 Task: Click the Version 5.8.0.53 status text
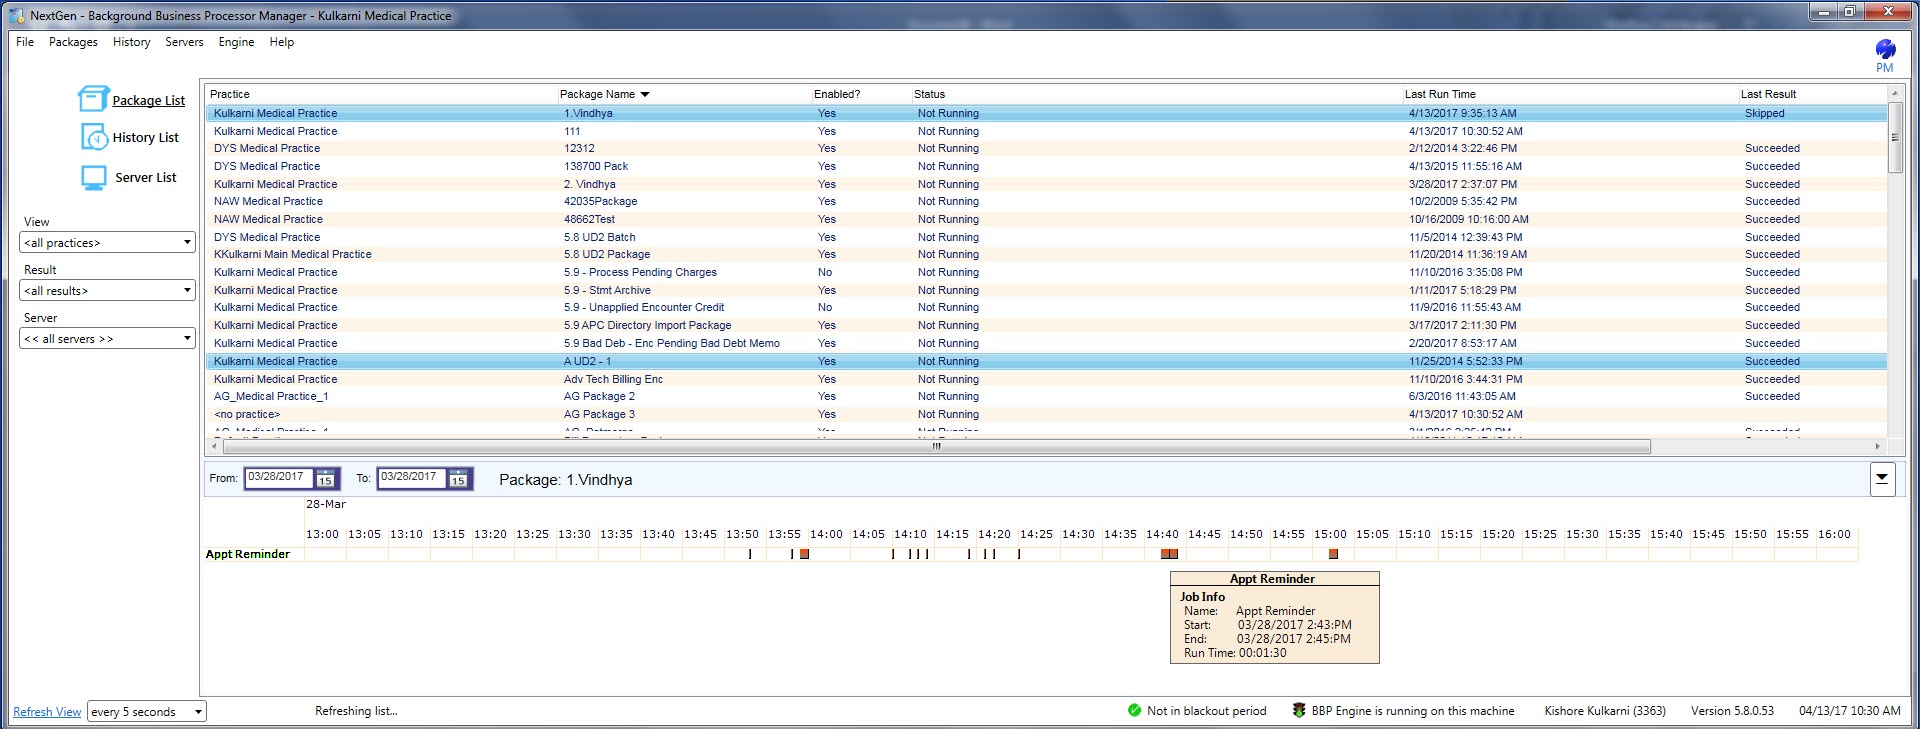1732,711
